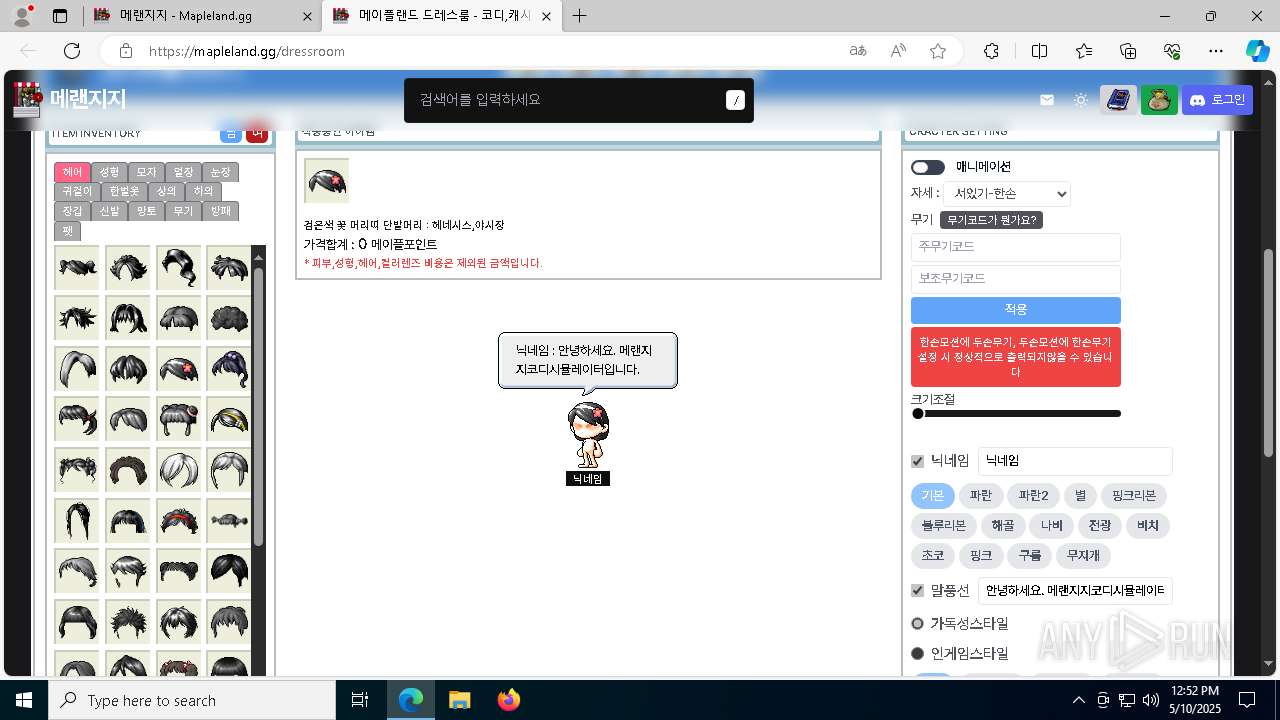Toggle the sun light-mode icon
Image resolution: width=1280 pixels, height=720 pixels.
[x=1081, y=100]
